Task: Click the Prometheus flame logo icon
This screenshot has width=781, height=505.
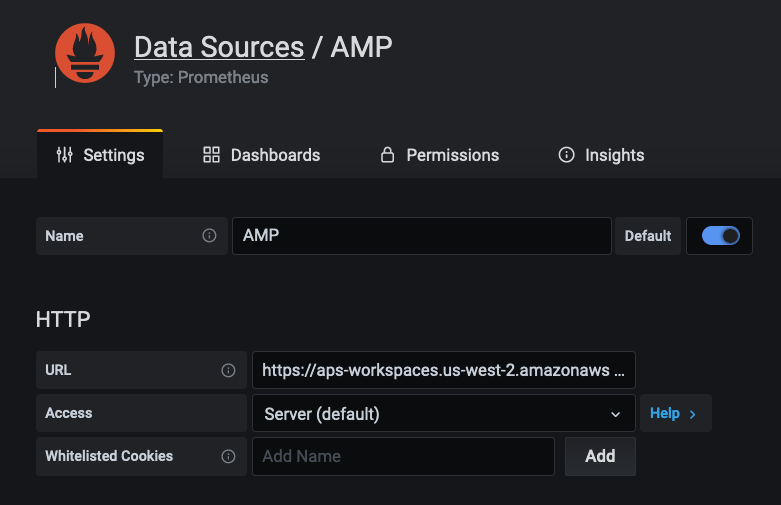Action: pyautogui.click(x=85, y=53)
